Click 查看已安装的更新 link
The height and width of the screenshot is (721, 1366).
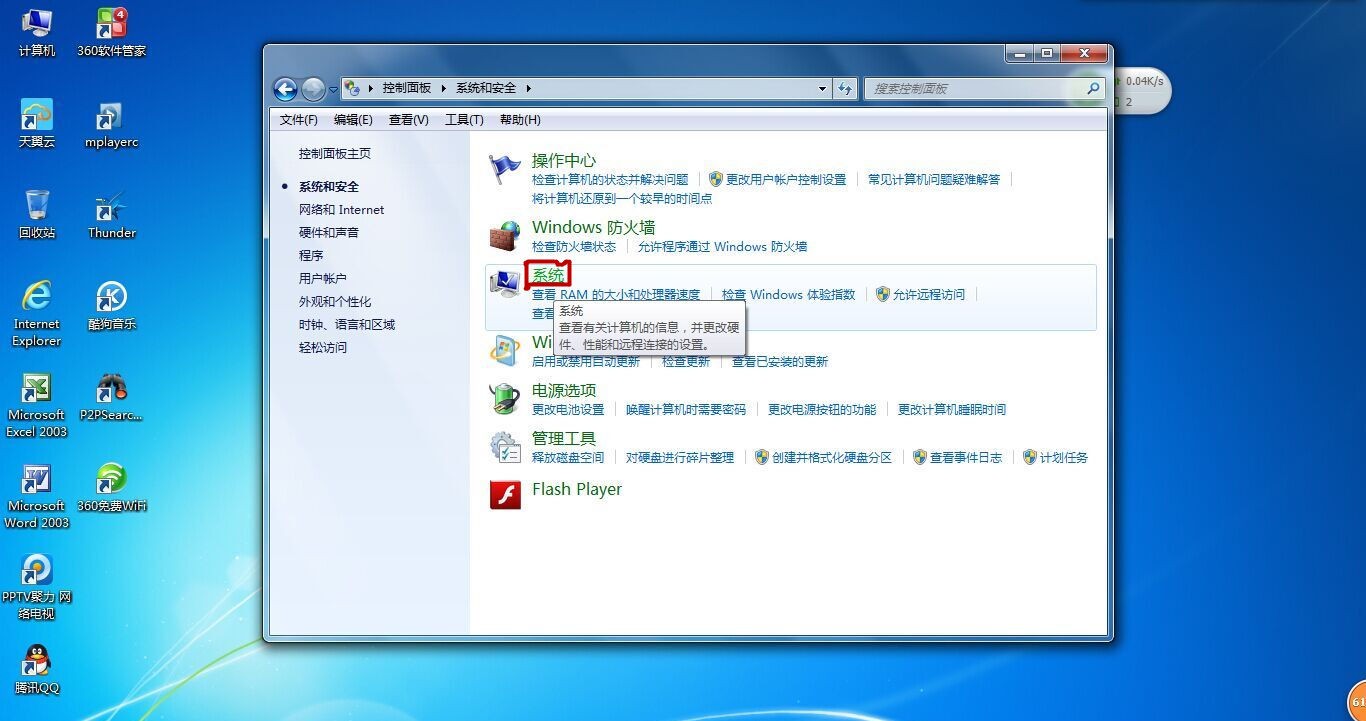(780, 362)
